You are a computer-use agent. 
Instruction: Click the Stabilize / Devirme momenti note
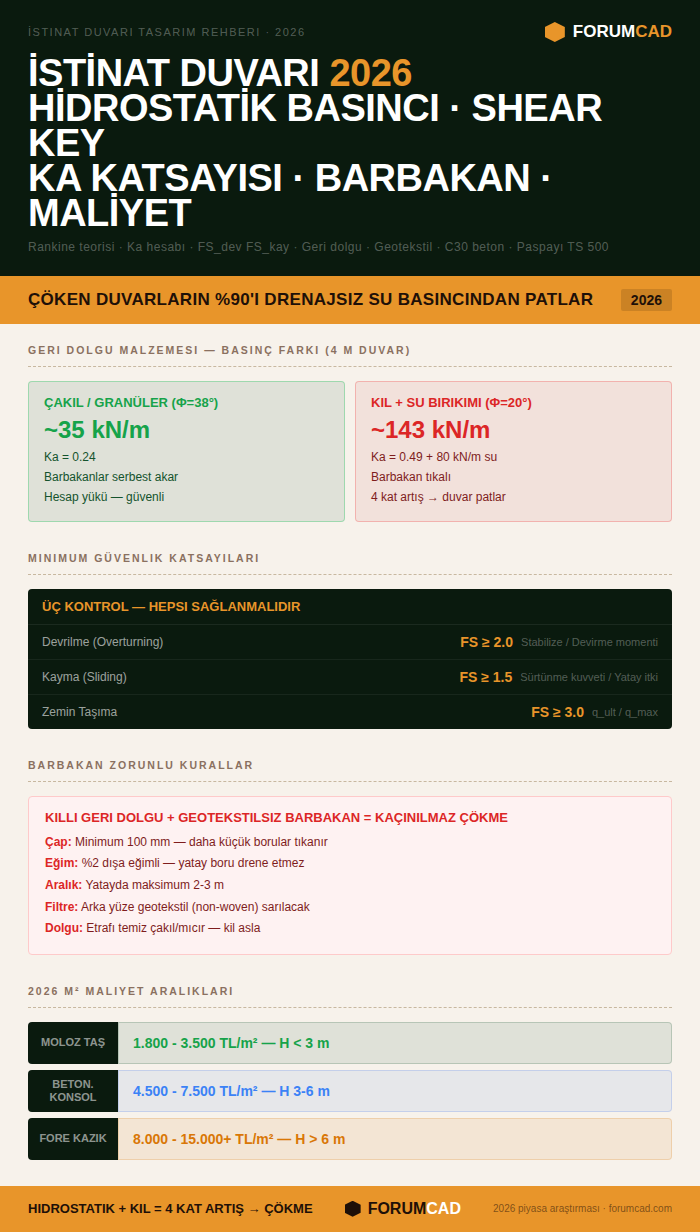pos(589,642)
